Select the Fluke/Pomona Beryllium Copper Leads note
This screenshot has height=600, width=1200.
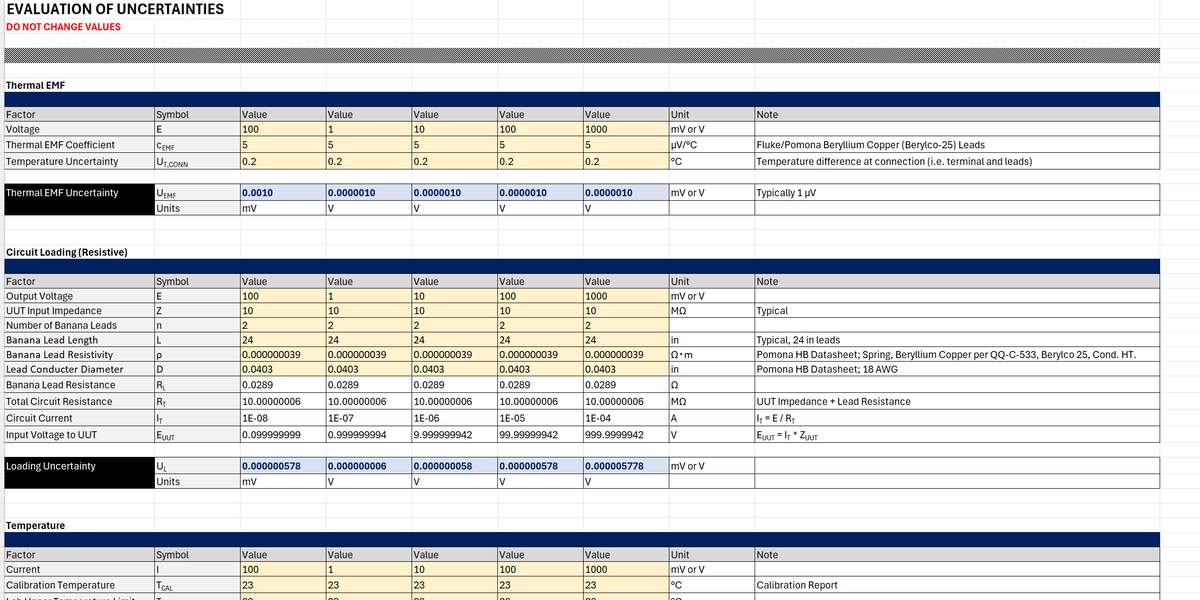[x=870, y=145]
